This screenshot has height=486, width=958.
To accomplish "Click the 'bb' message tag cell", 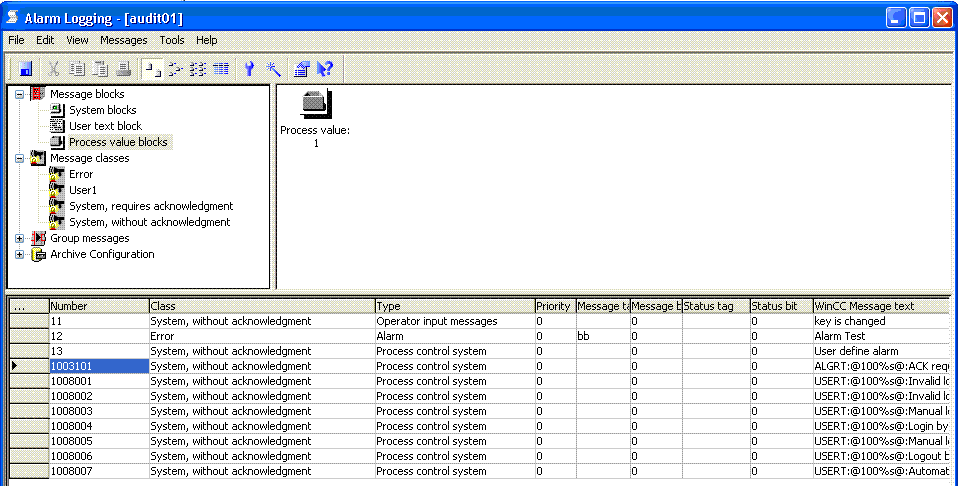I will point(603,336).
